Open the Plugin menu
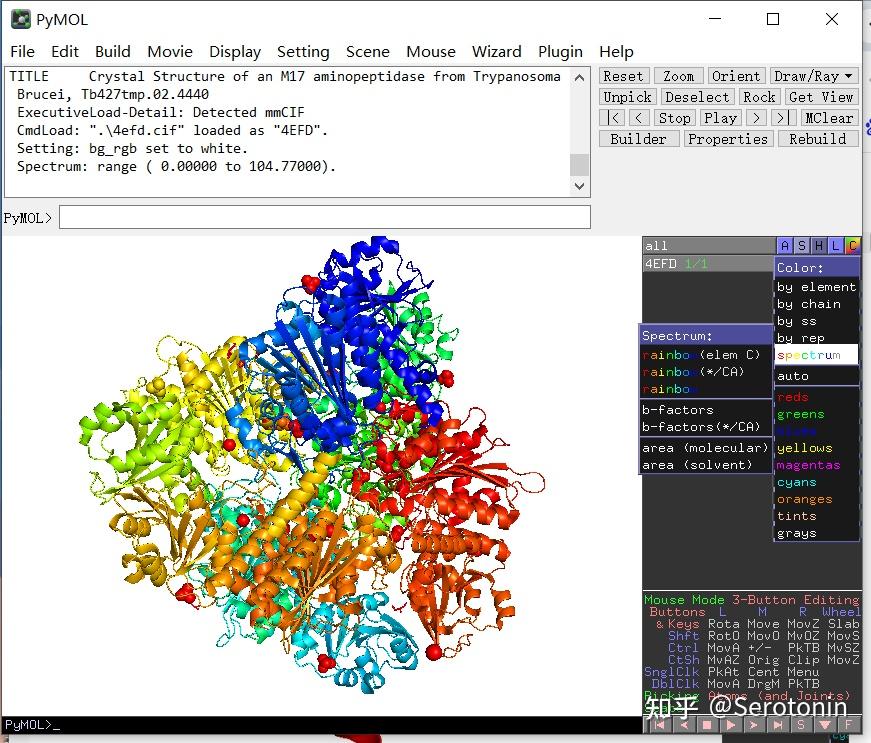This screenshot has height=743, width=871. 560,52
